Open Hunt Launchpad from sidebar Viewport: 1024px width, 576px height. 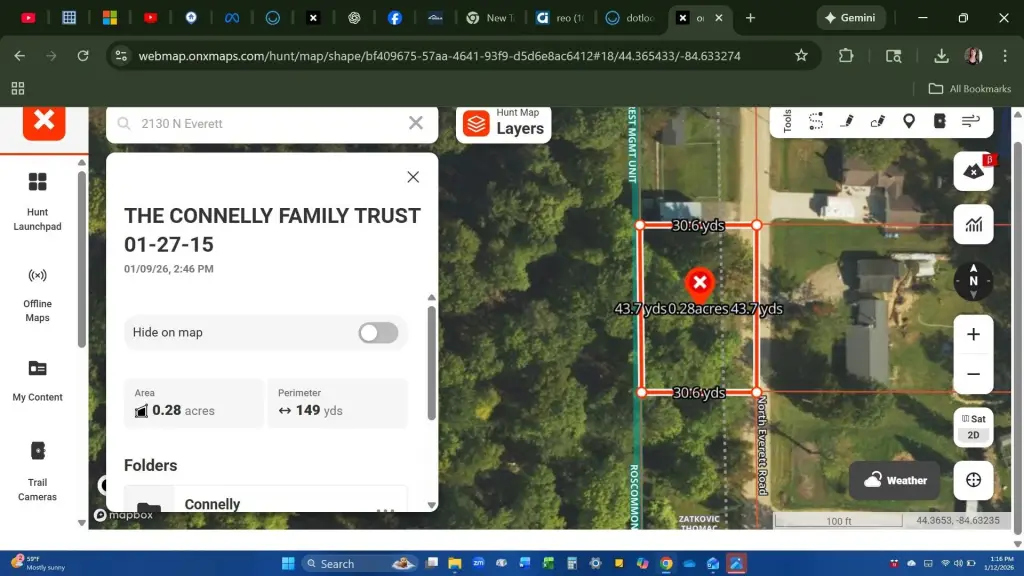point(38,200)
